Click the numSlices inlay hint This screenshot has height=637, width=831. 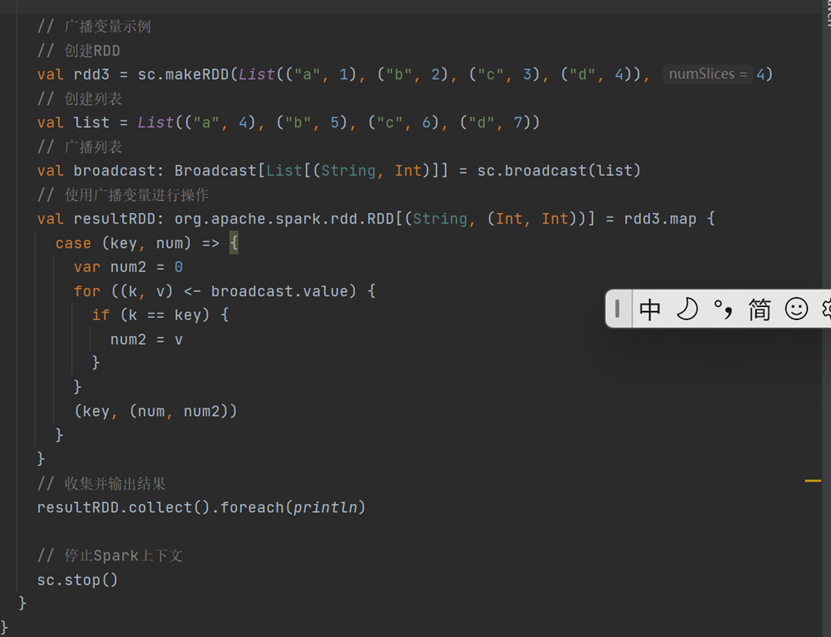point(708,74)
